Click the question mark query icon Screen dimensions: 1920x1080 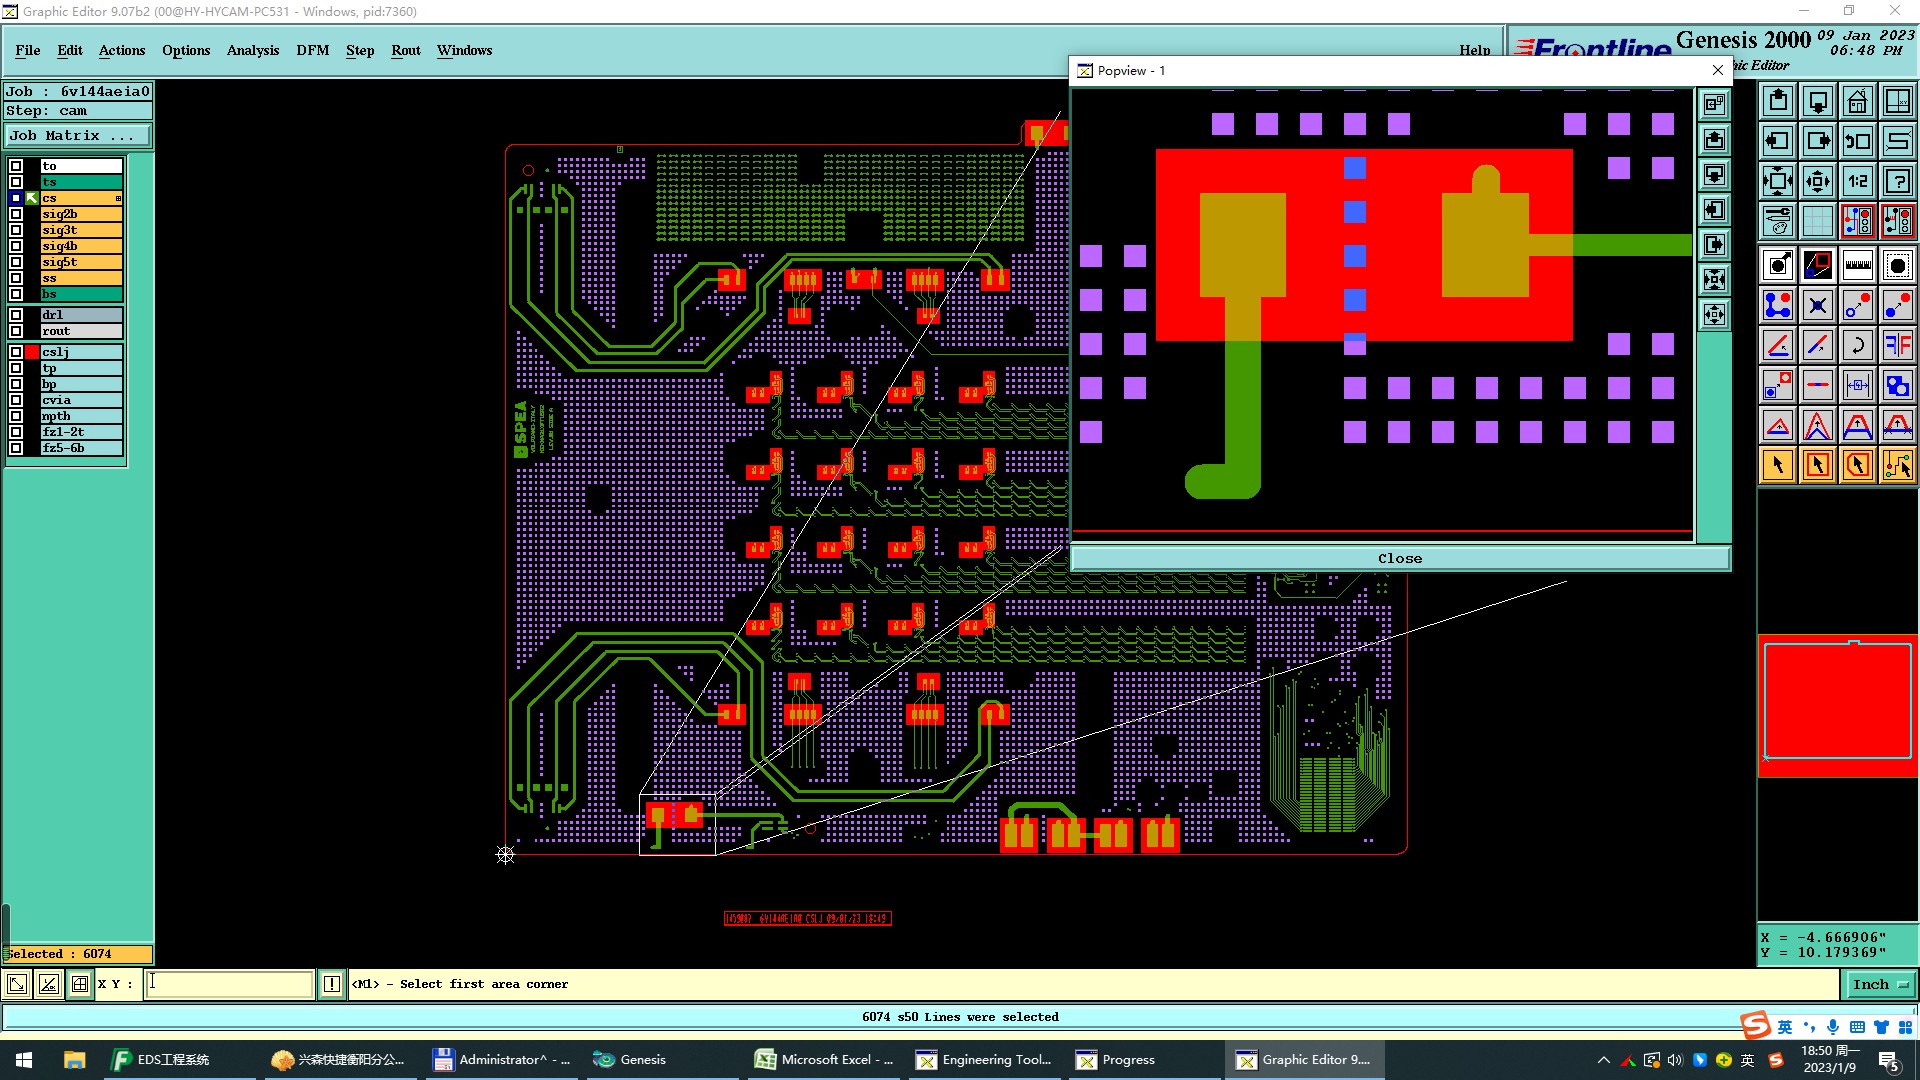(1897, 181)
